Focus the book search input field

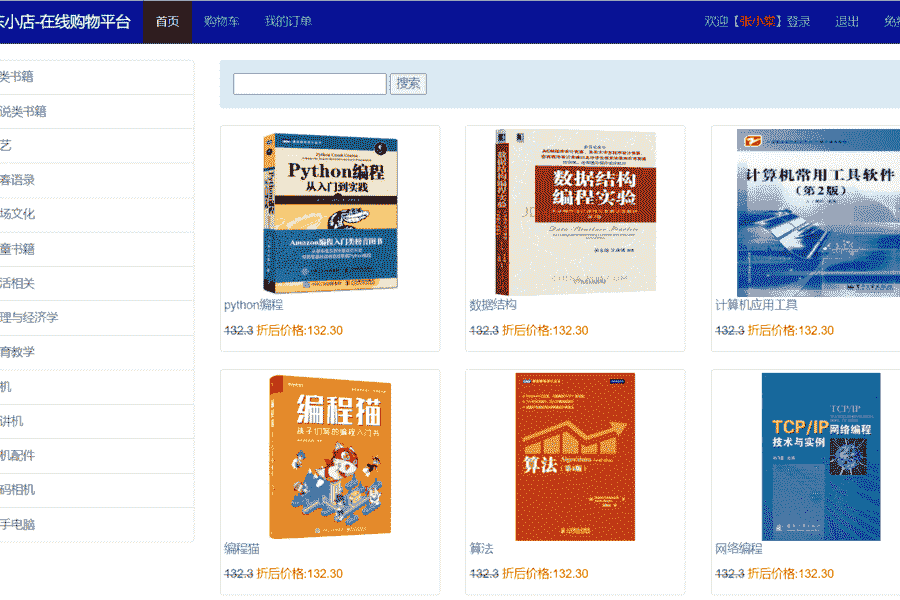tap(310, 84)
